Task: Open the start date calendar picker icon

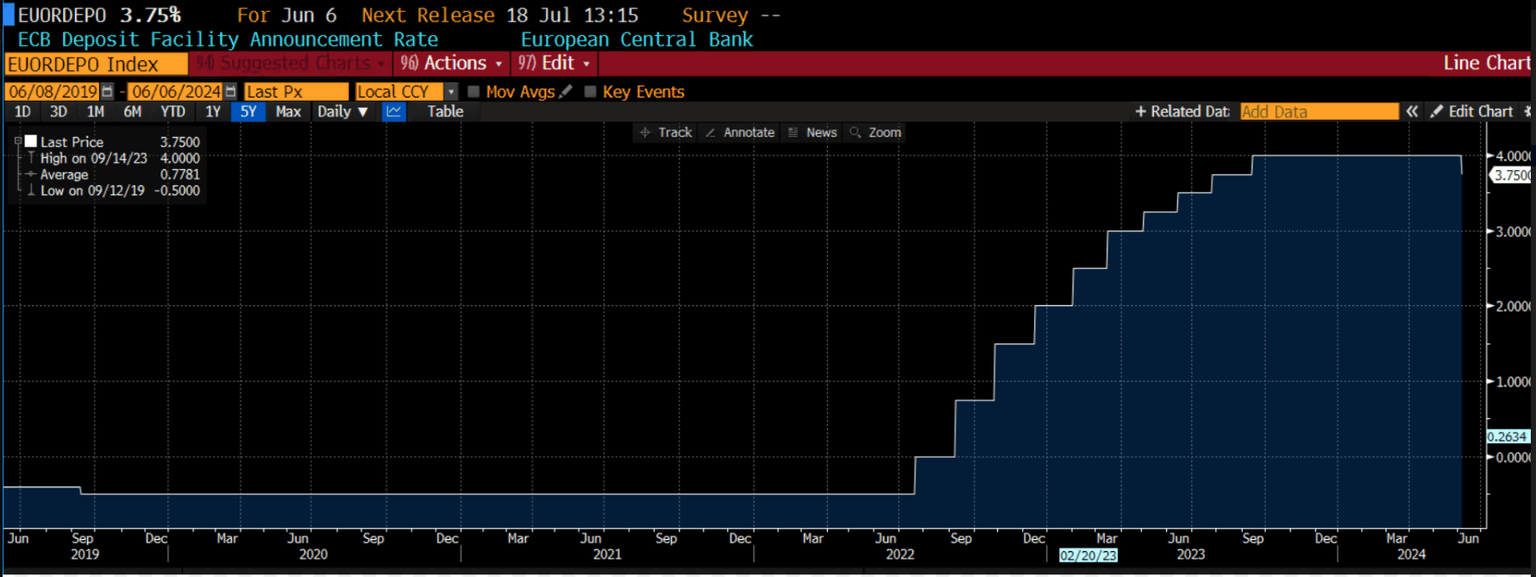Action: click(108, 92)
